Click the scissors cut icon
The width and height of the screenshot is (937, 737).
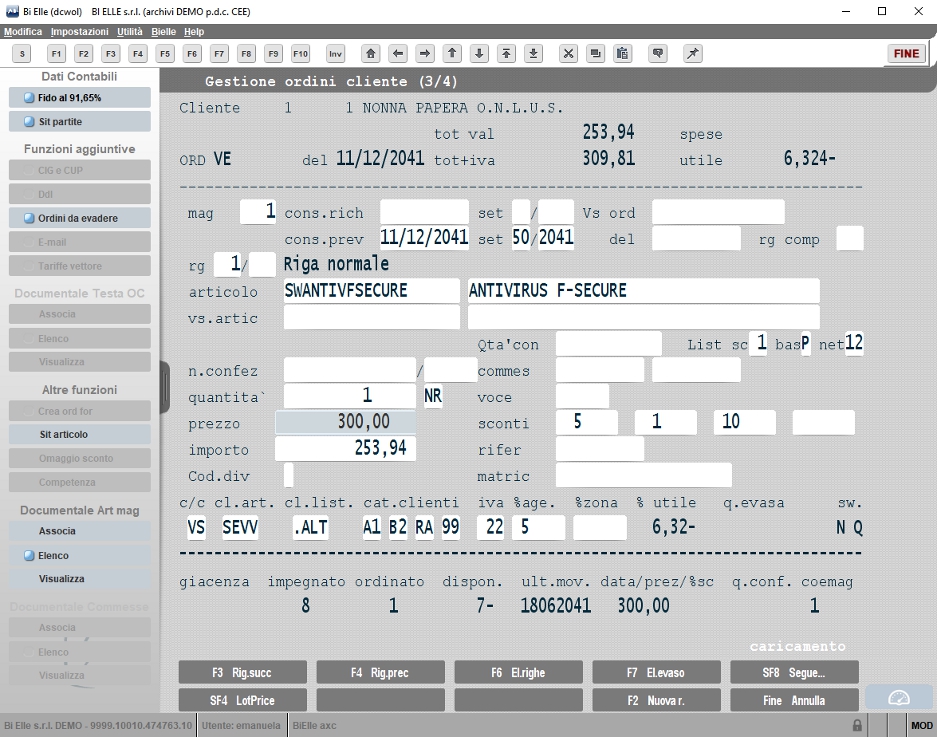pyautogui.click(x=568, y=54)
